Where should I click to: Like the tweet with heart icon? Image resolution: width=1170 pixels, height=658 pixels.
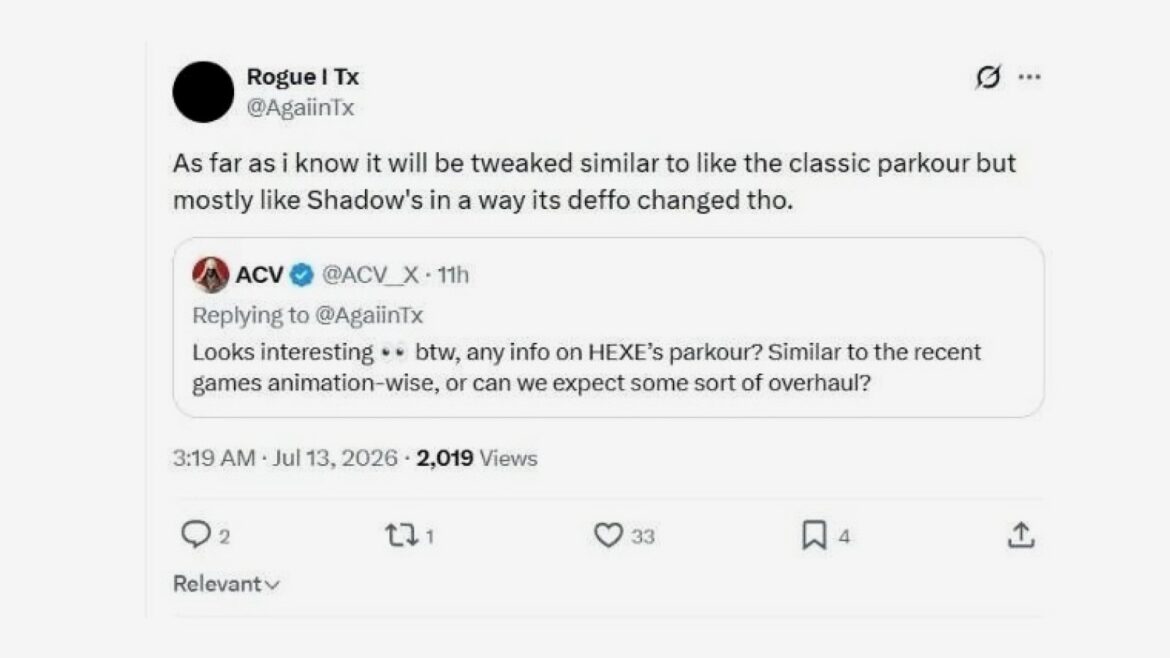[608, 535]
